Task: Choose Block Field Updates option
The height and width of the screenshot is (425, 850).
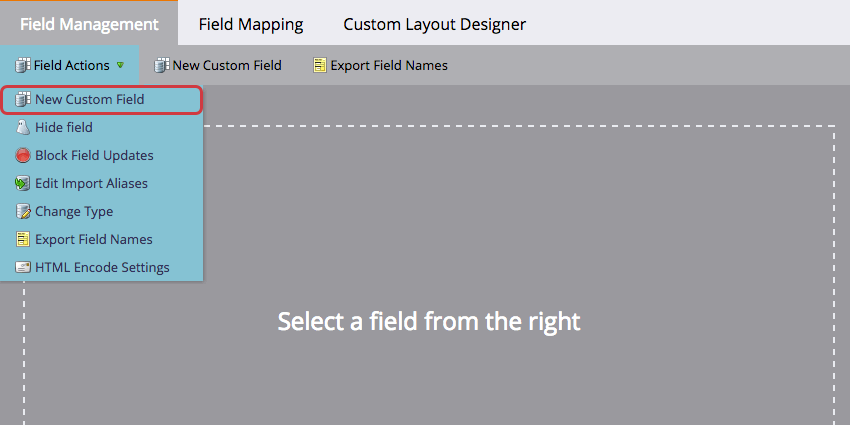Action: pyautogui.click(x=101, y=156)
